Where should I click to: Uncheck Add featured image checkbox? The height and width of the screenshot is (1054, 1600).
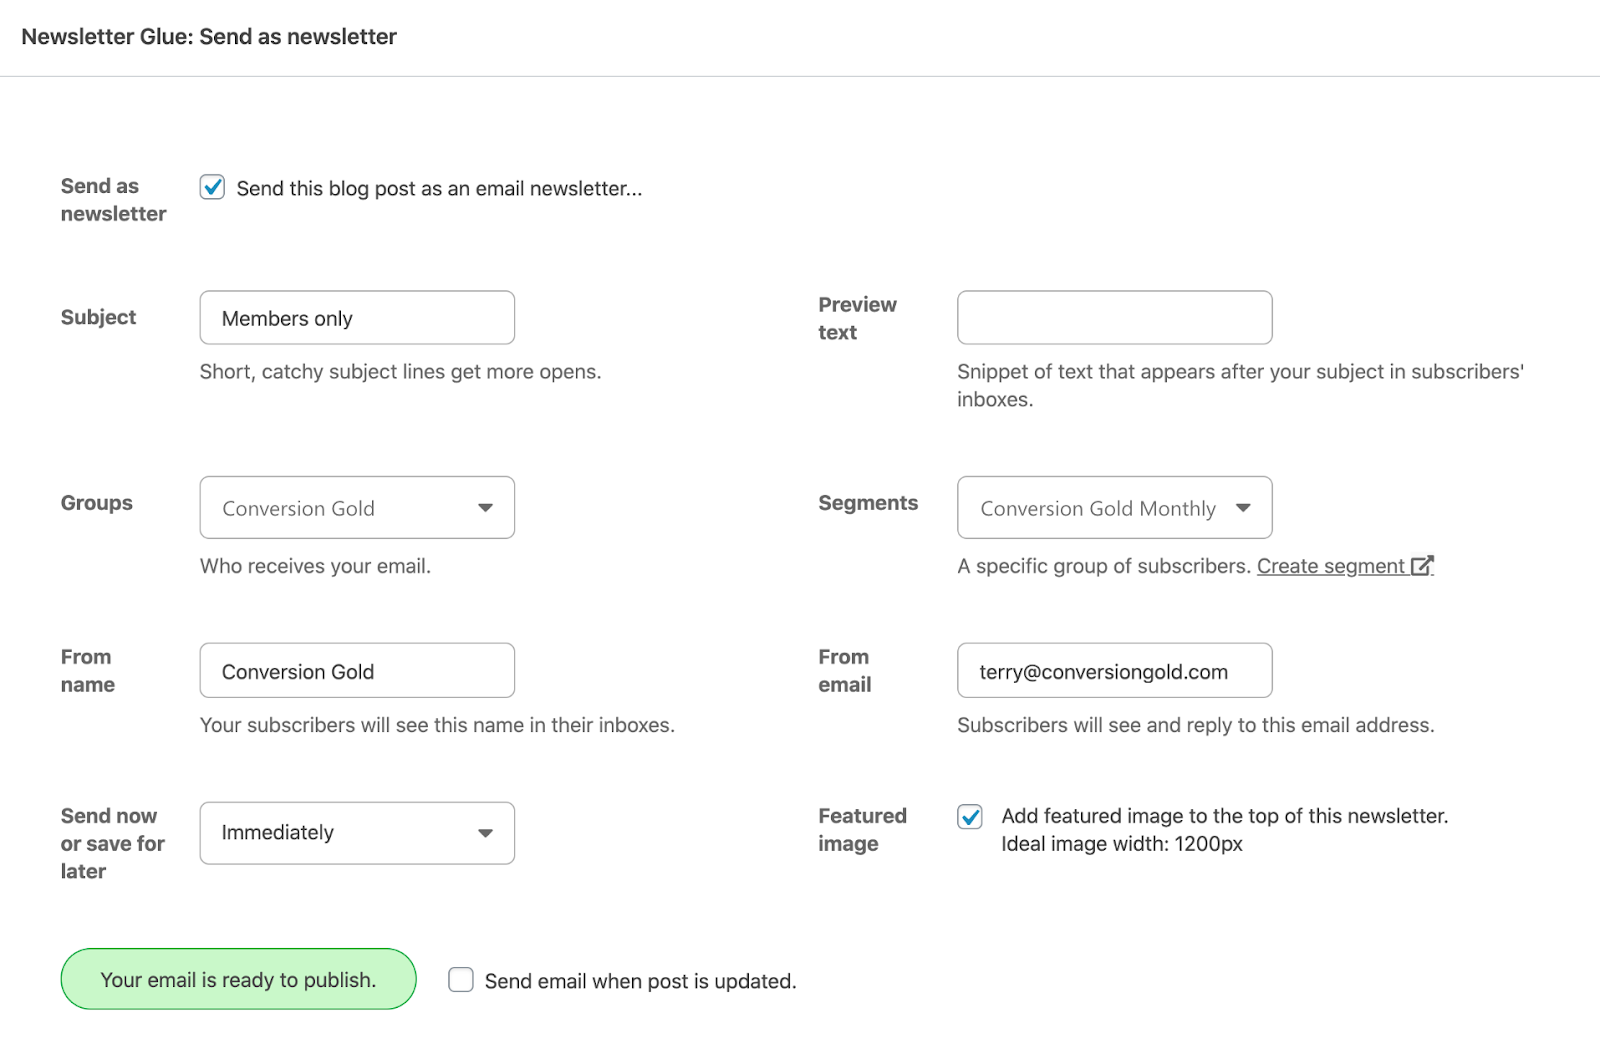tap(970, 817)
